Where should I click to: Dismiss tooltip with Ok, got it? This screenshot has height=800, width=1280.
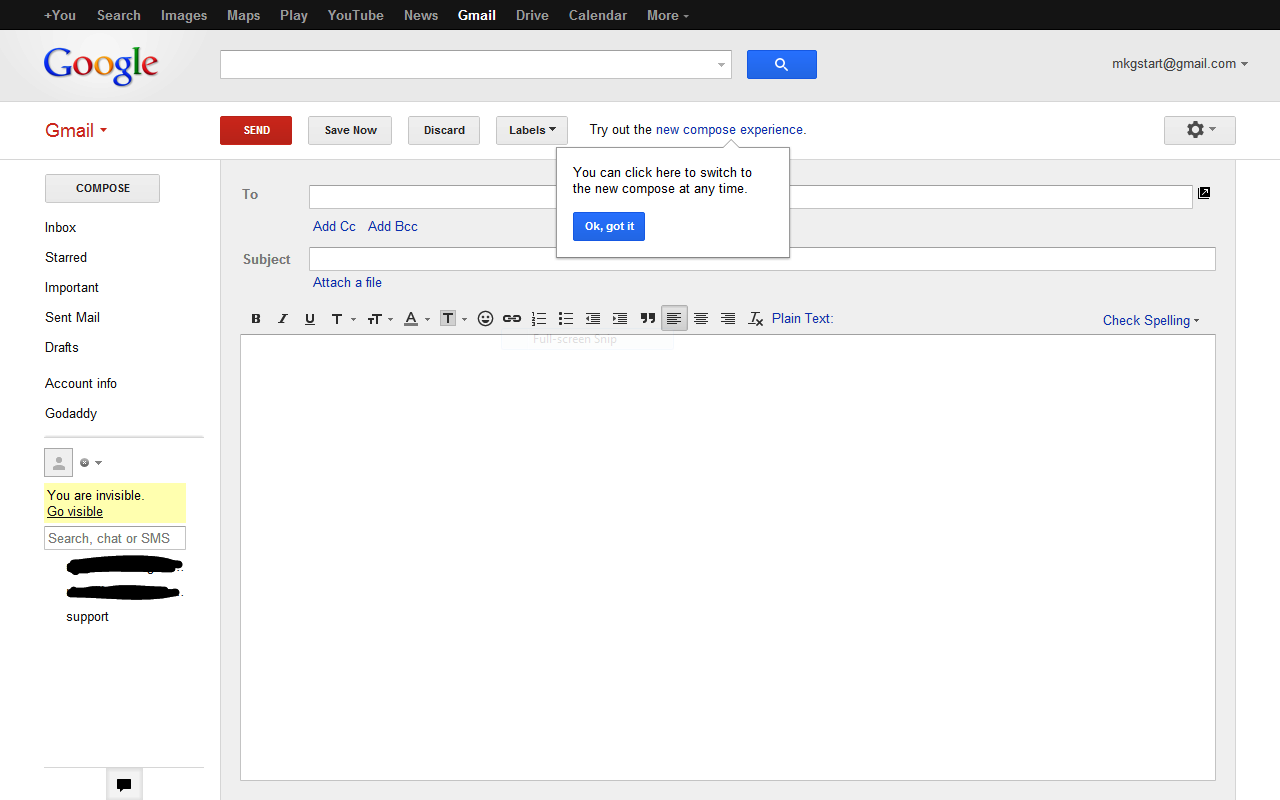click(609, 227)
